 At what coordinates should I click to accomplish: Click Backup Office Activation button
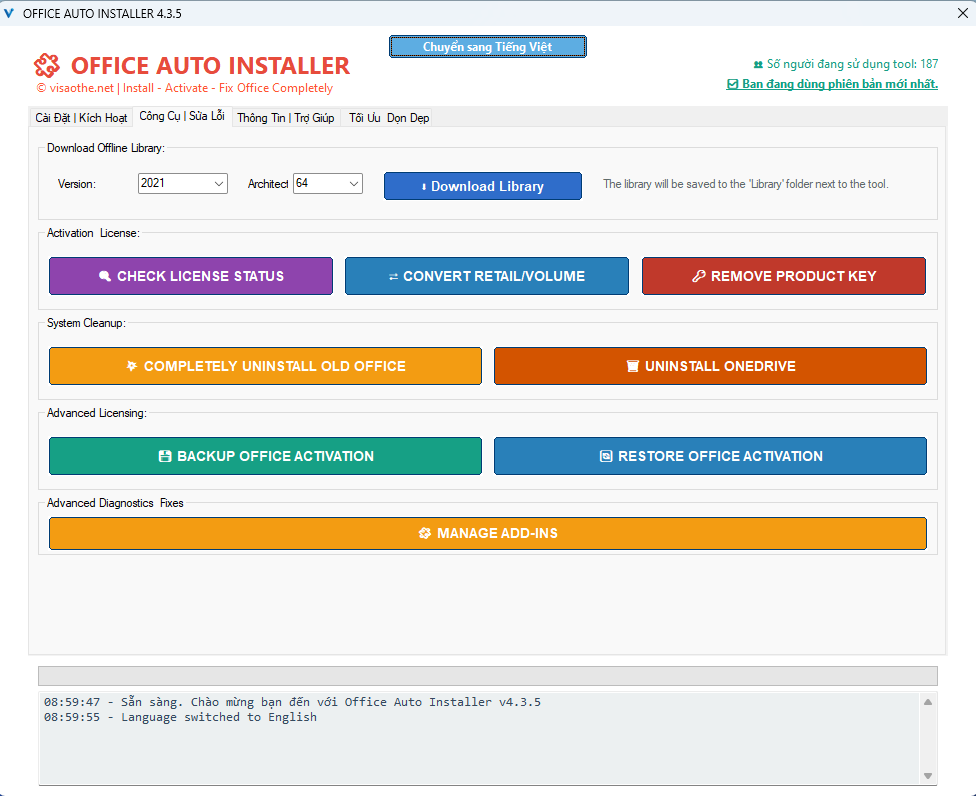265,456
